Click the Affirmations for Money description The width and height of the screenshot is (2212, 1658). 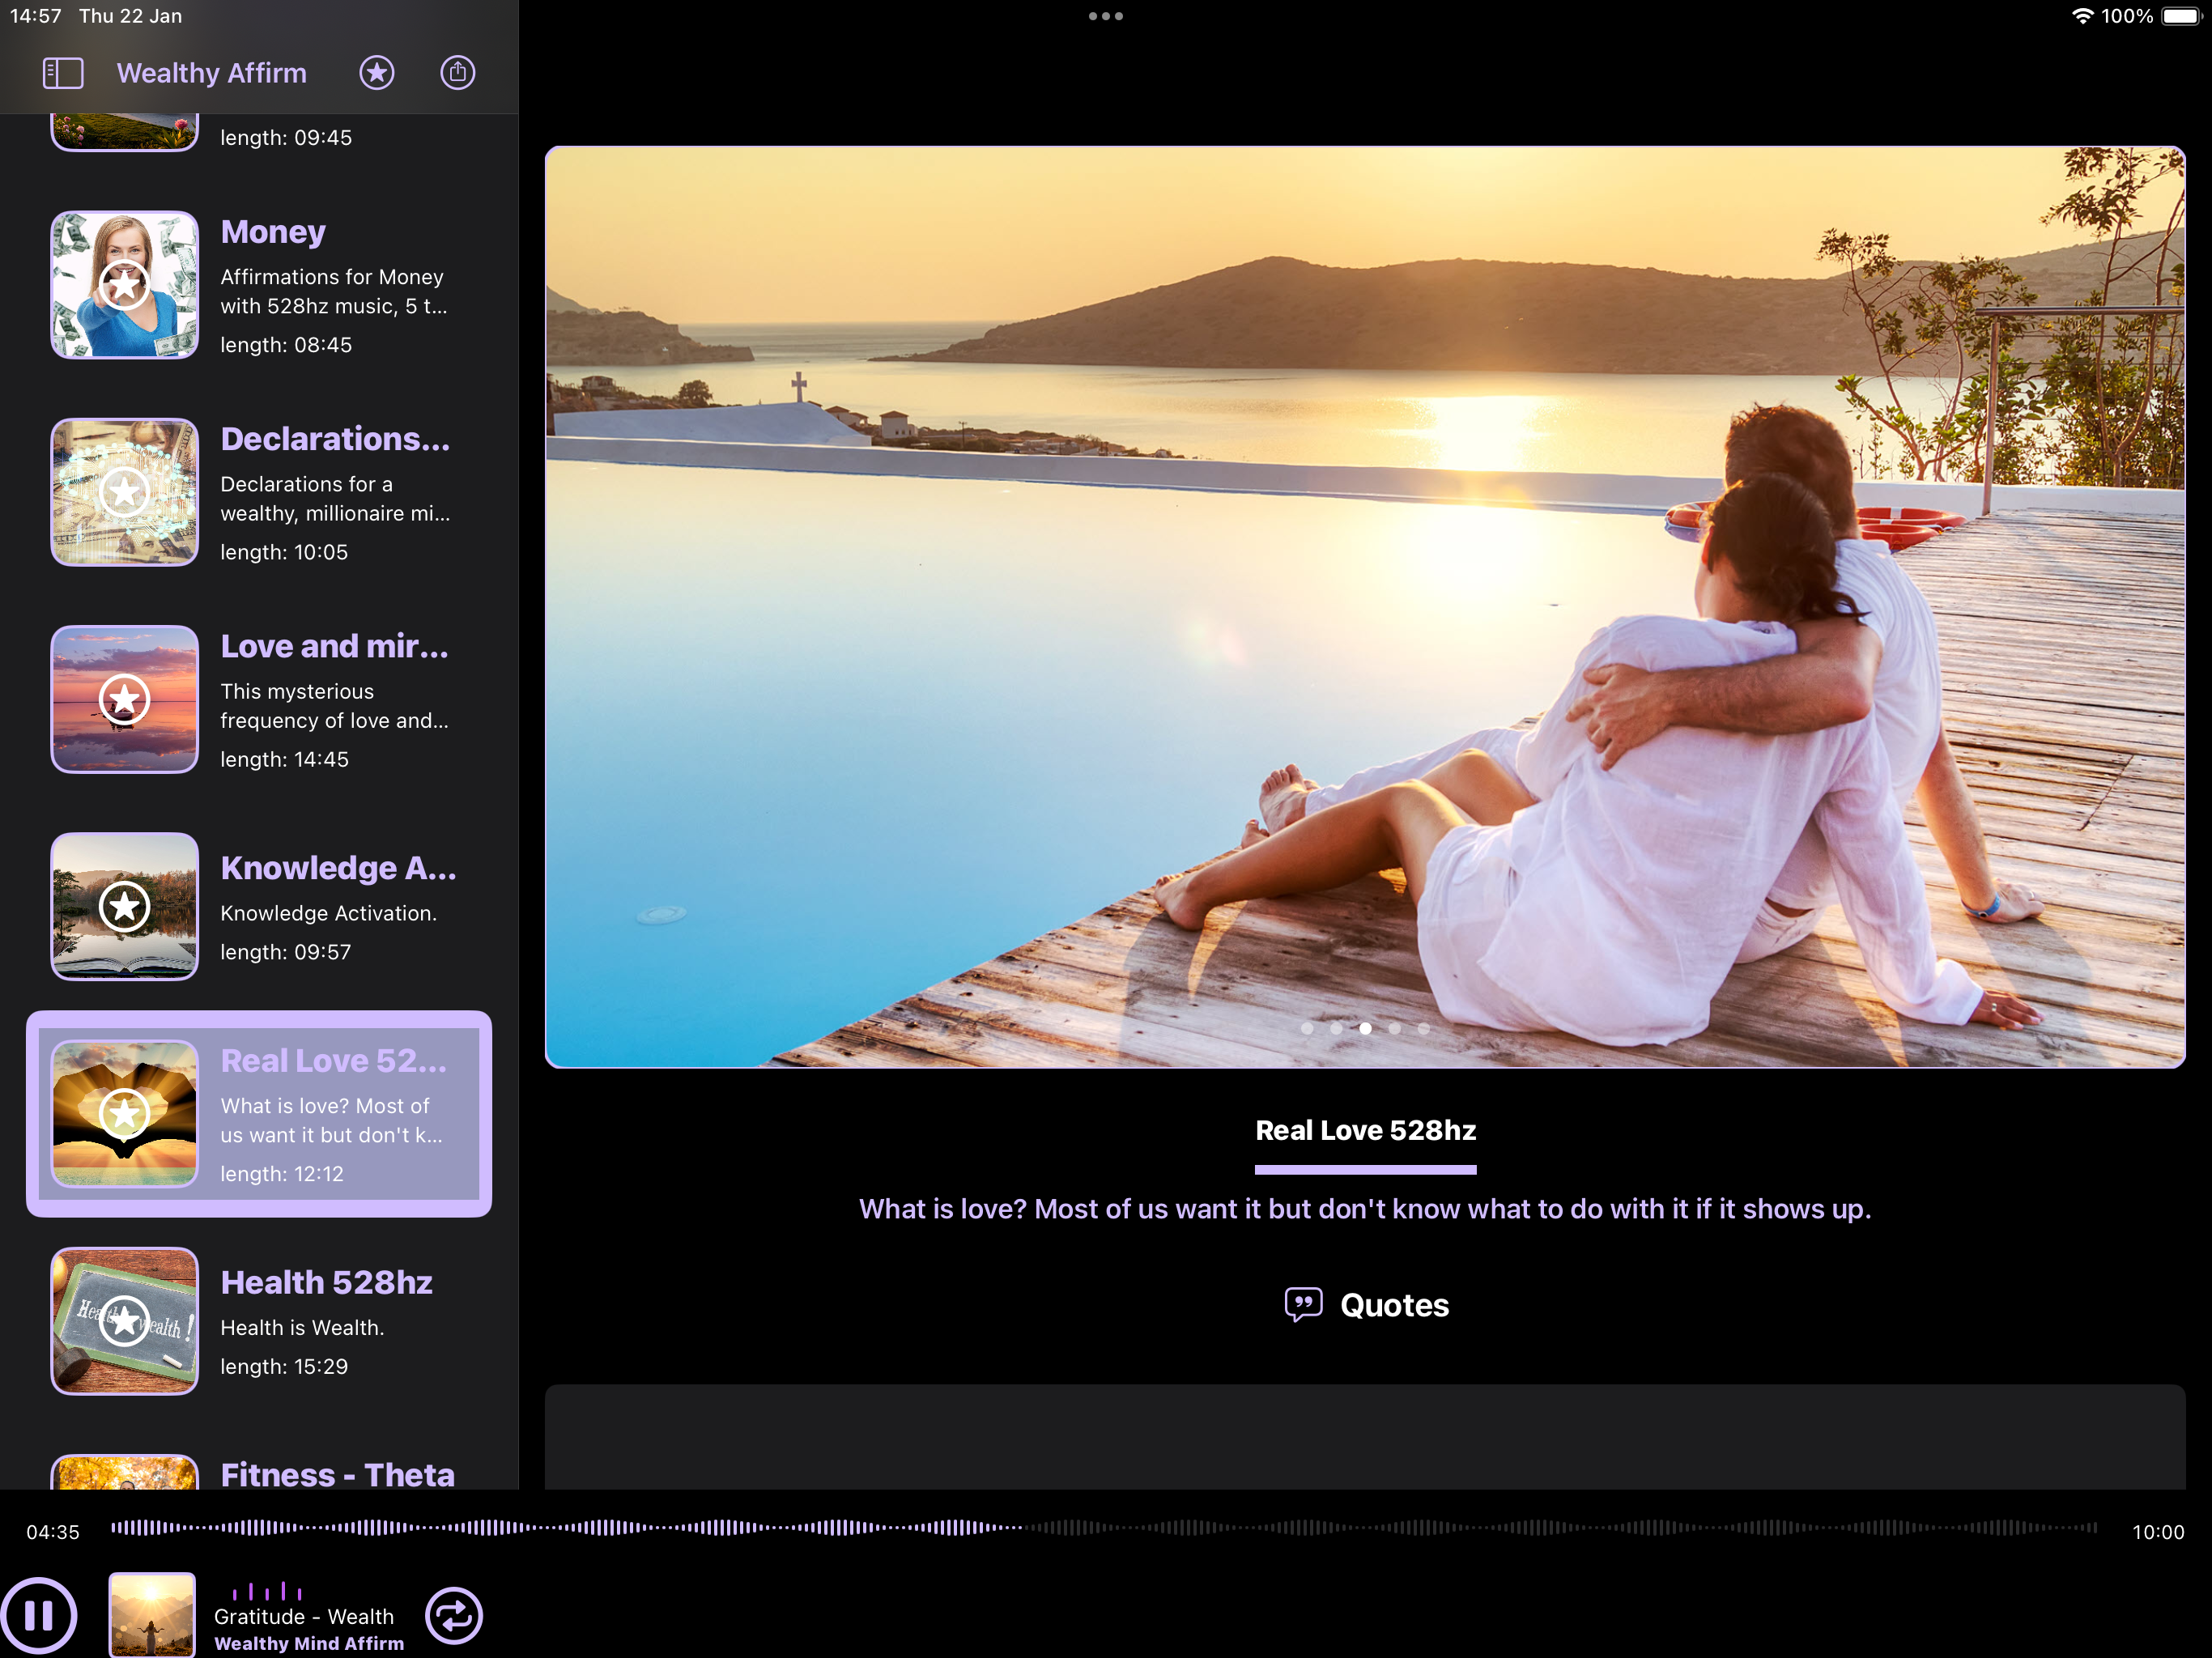pos(334,291)
